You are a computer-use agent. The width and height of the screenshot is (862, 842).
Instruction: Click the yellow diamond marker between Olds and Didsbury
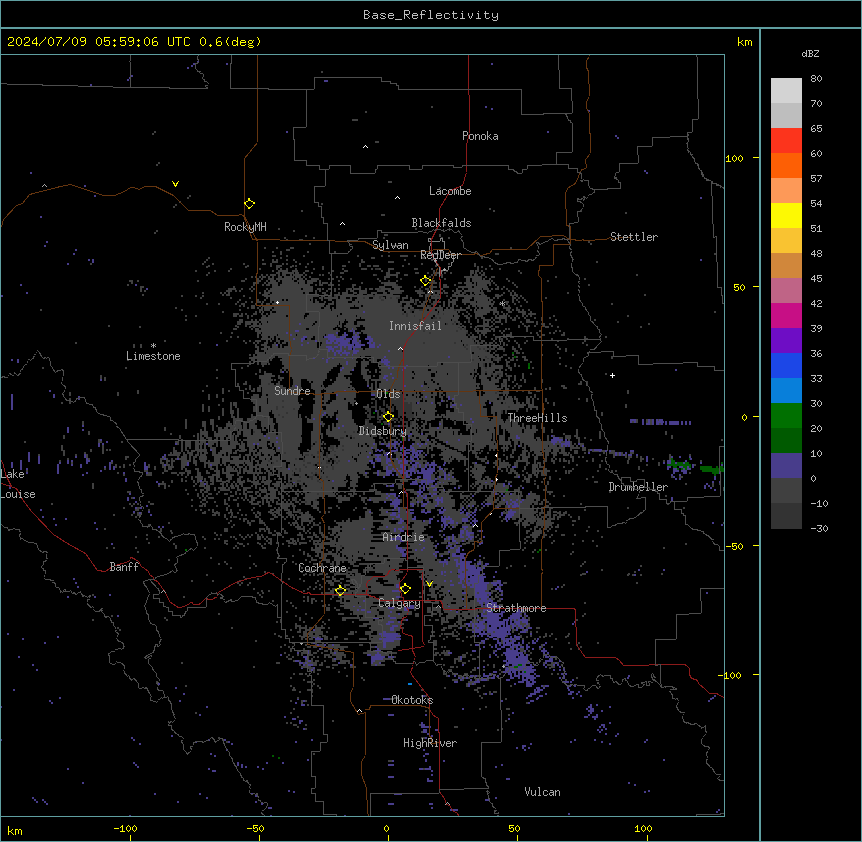388,417
